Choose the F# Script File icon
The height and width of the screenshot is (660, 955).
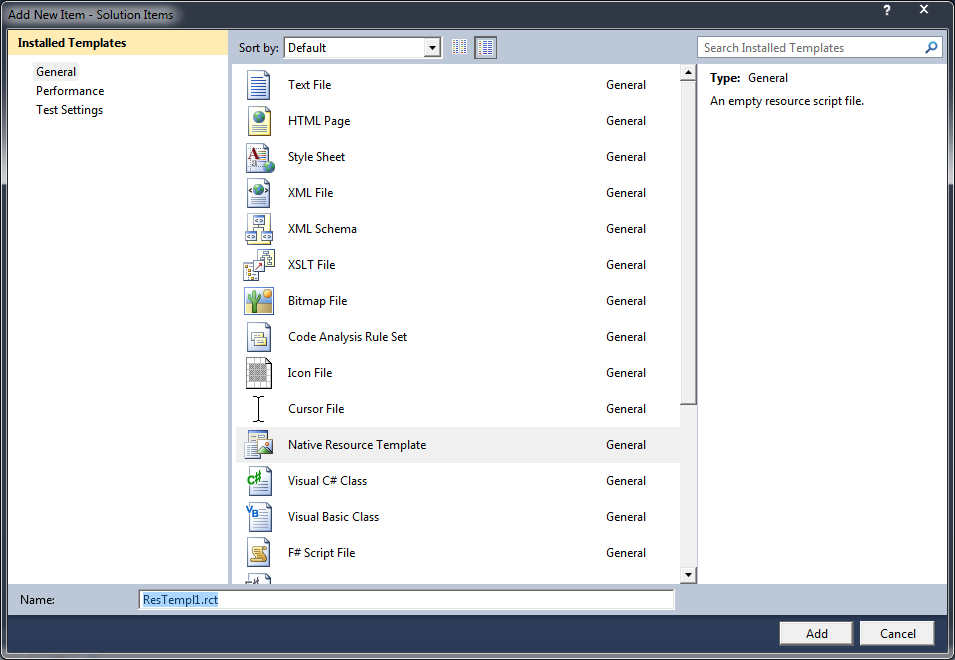259,553
